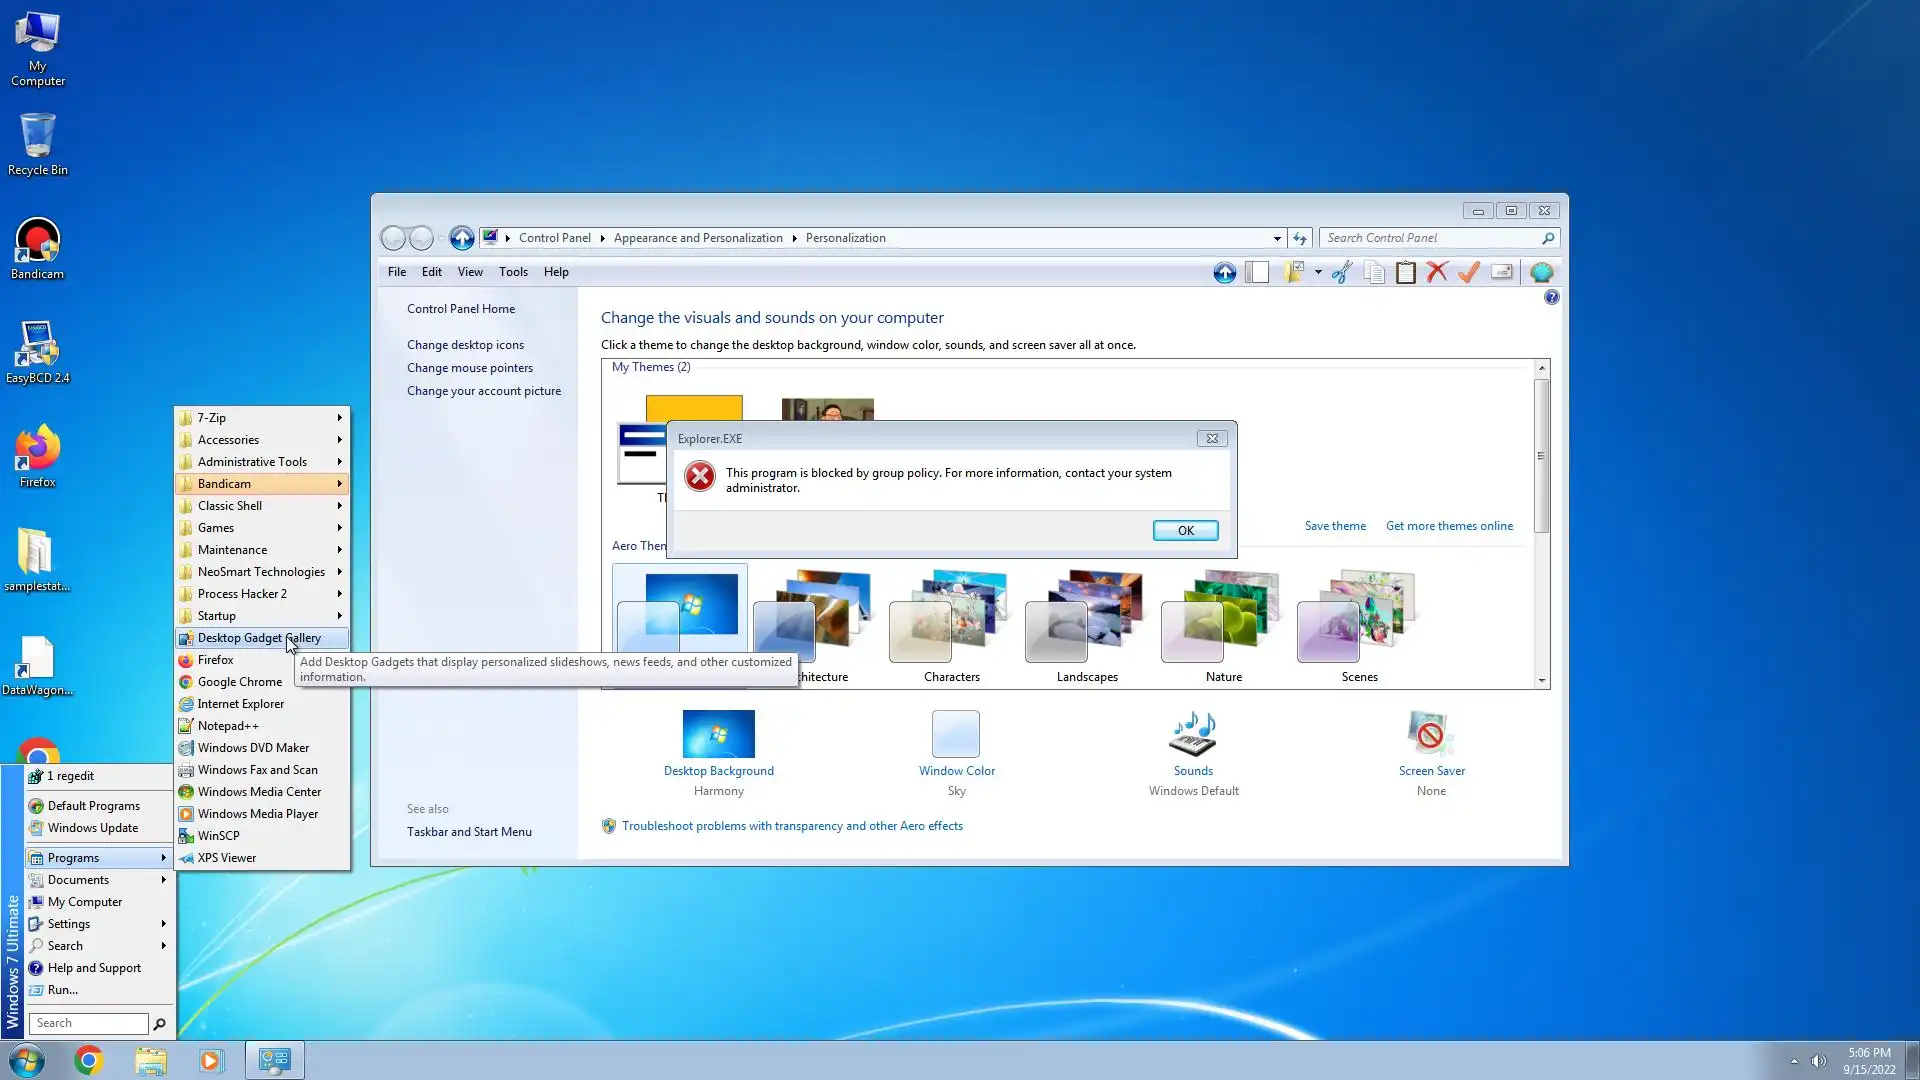This screenshot has width=1920, height=1080.
Task: Click the Copy pages toolbar icon
Action: click(1374, 272)
